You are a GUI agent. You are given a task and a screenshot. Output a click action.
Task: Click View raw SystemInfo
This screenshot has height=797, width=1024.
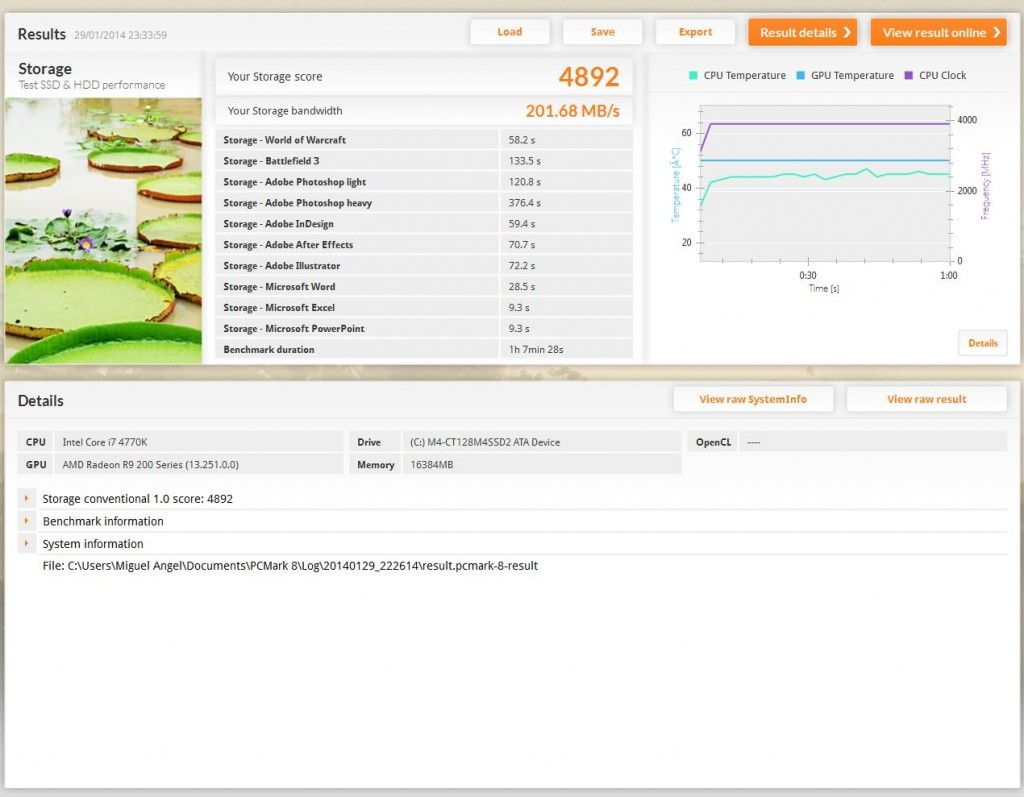753,399
